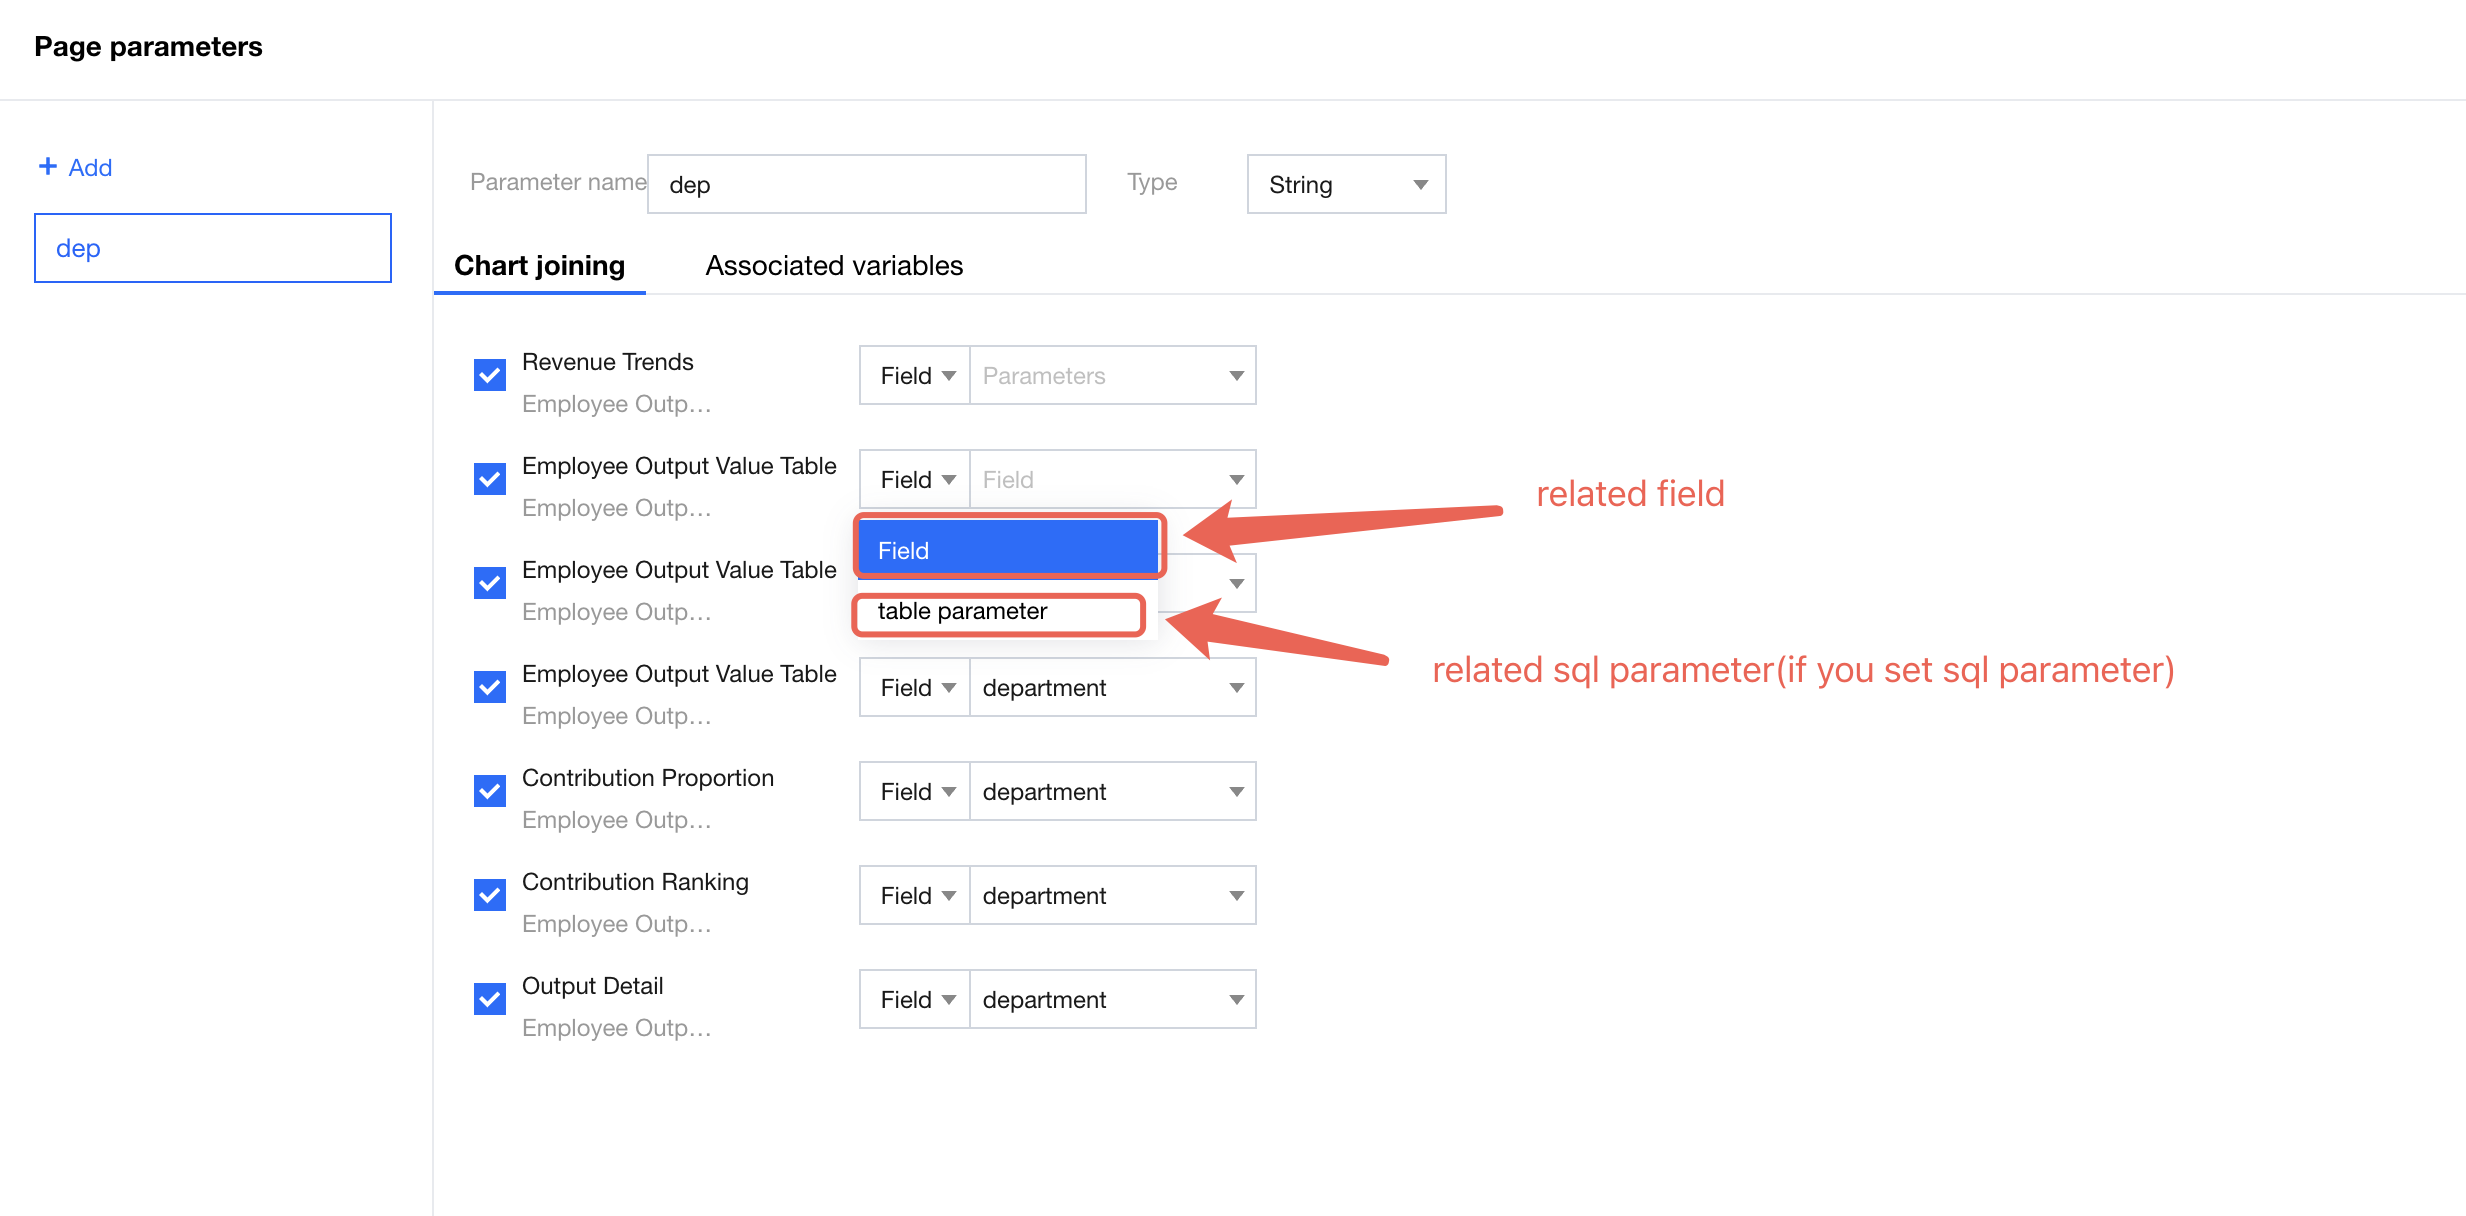Image resolution: width=2466 pixels, height=1216 pixels.
Task: Open department dropdown for Output Detail
Action: point(1112,1000)
